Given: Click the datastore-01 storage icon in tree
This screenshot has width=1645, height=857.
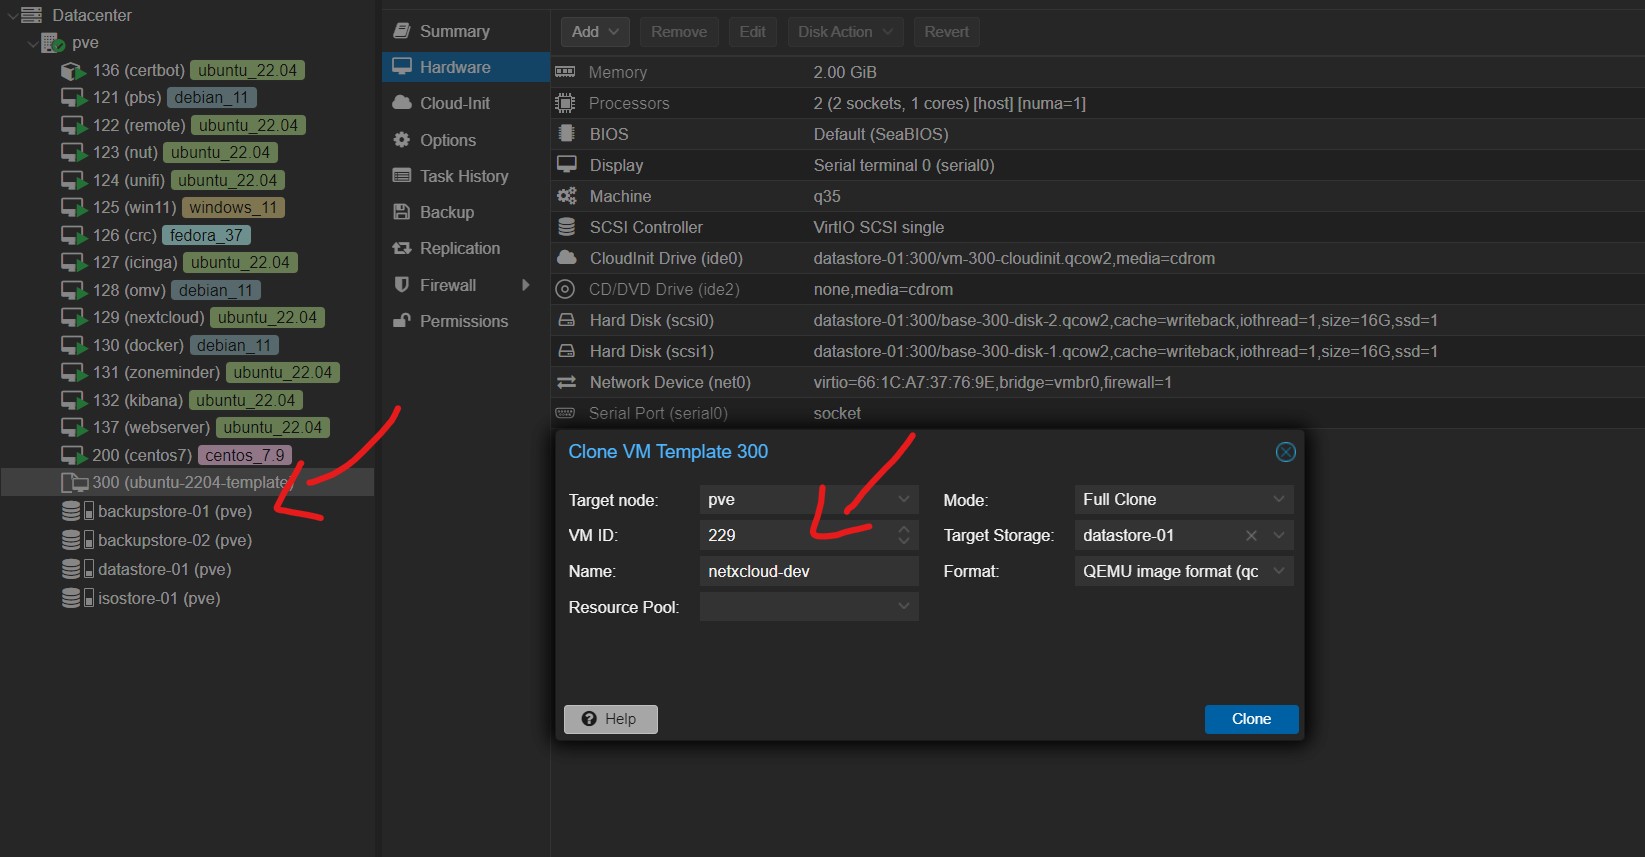Looking at the screenshot, I should click(71, 569).
